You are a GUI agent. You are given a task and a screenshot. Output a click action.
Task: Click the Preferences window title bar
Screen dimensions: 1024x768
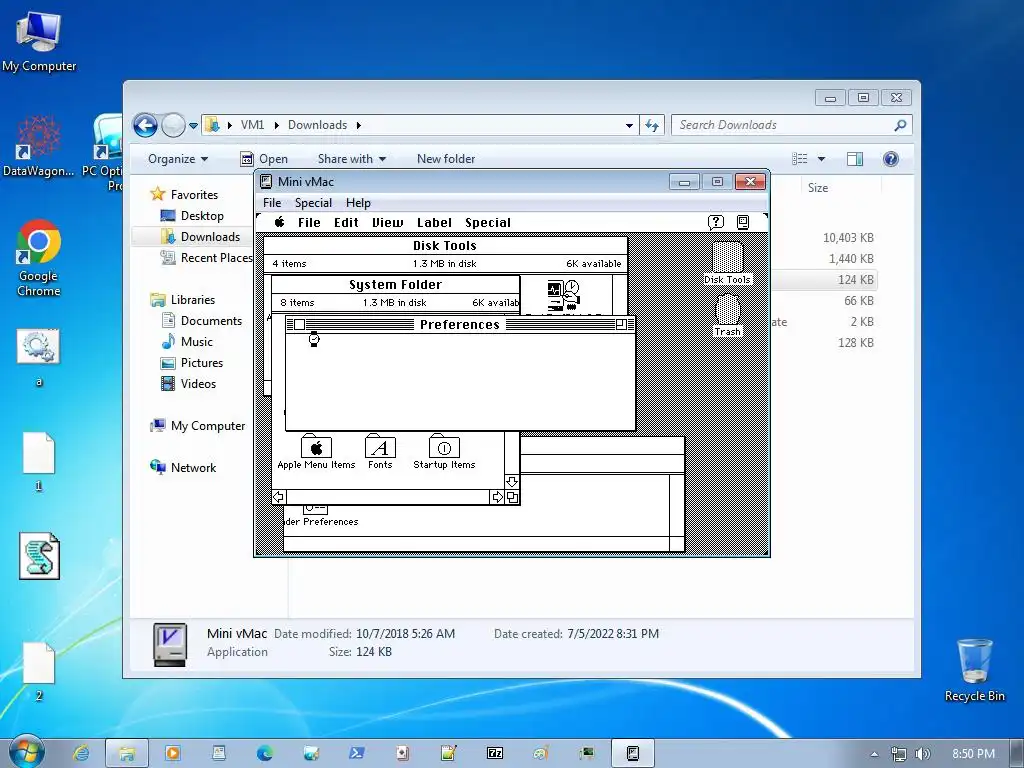[x=460, y=325]
